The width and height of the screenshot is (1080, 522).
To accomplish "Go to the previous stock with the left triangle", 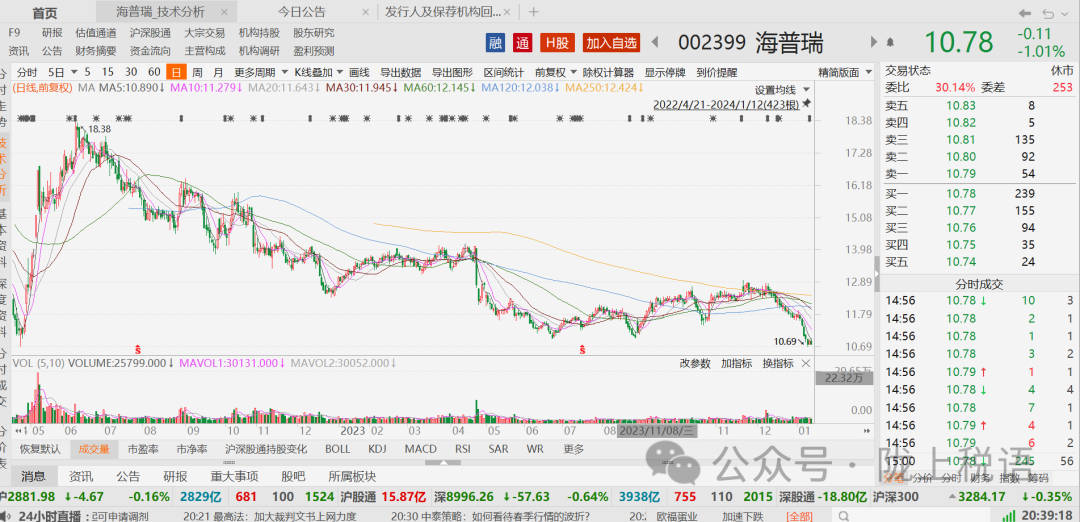I will point(654,42).
